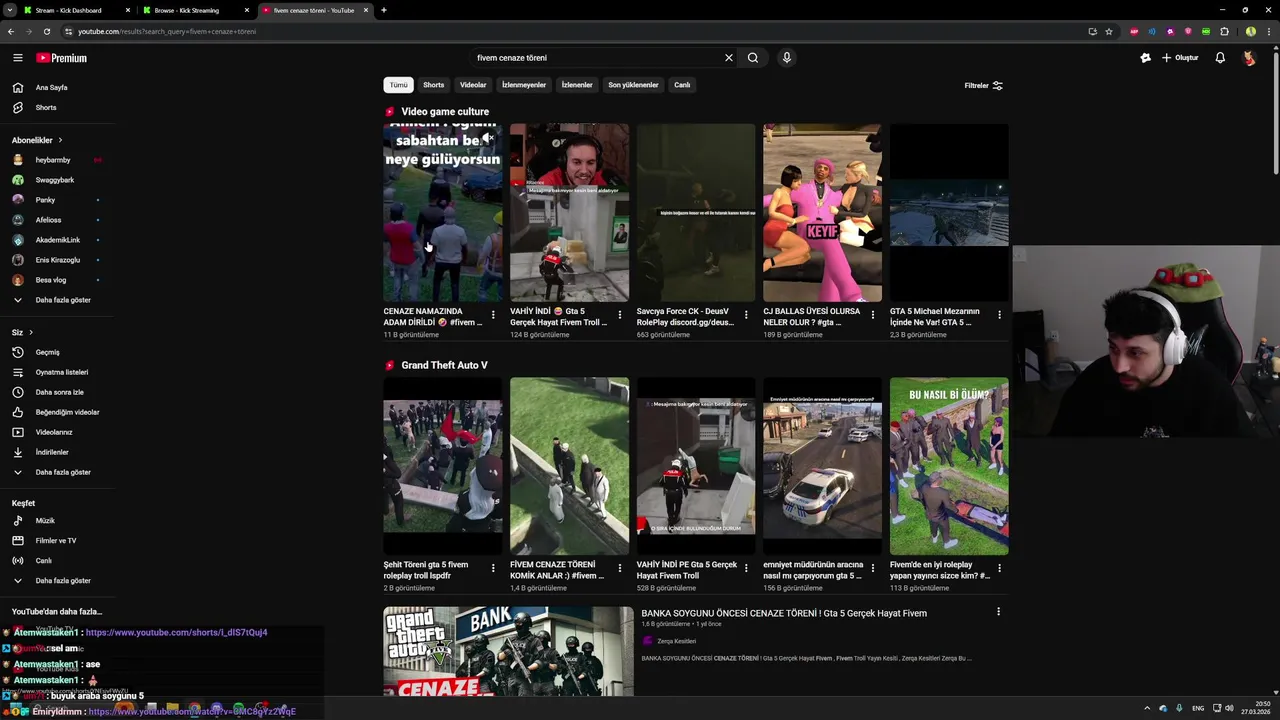This screenshot has width=1280, height=720.
Task: Open Filmler ve TV under Keşfet
Action: point(56,541)
